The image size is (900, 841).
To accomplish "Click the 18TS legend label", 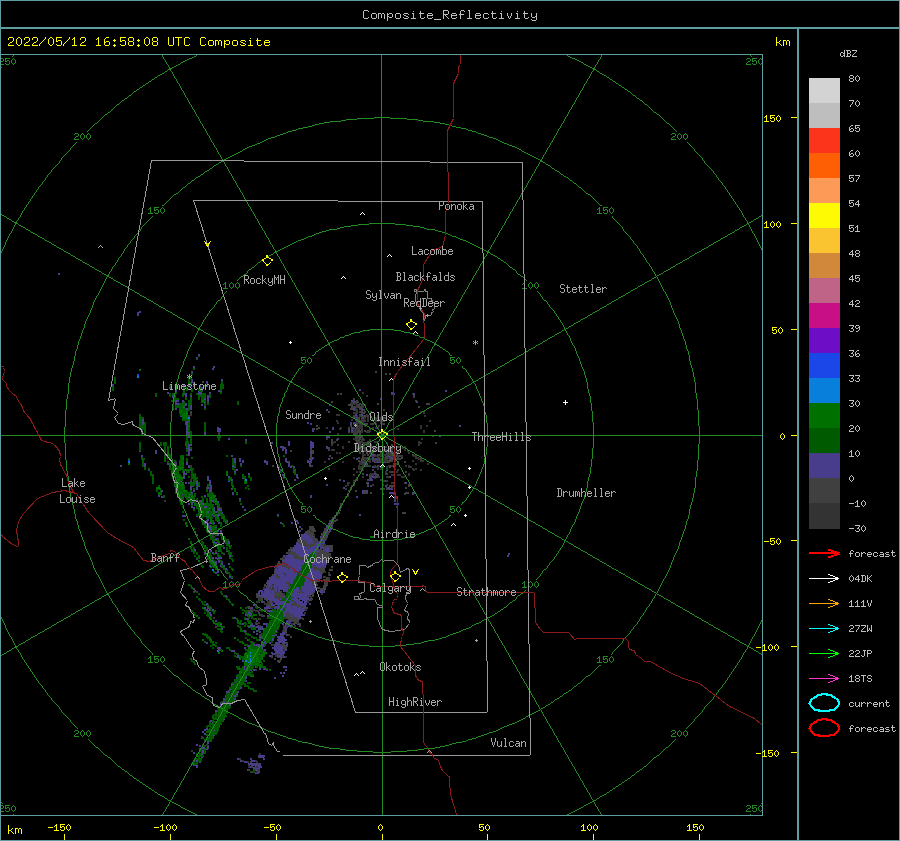I will pyautogui.click(x=860, y=679).
